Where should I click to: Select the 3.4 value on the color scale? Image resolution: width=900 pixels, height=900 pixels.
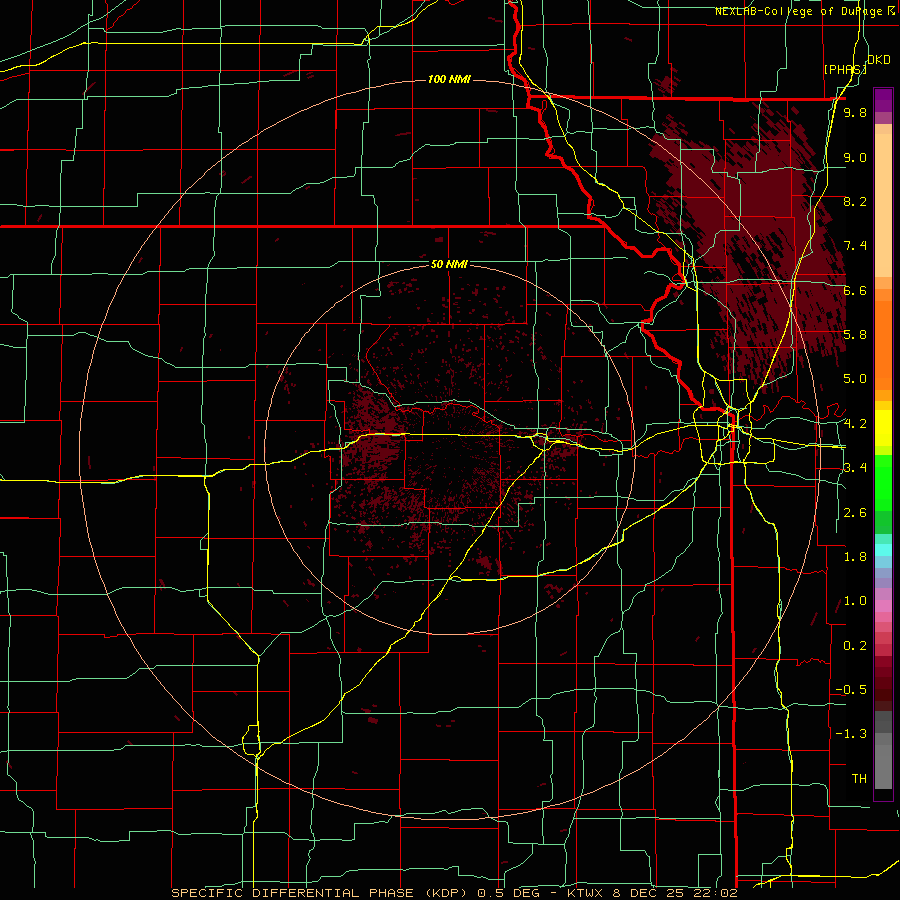tap(855, 468)
